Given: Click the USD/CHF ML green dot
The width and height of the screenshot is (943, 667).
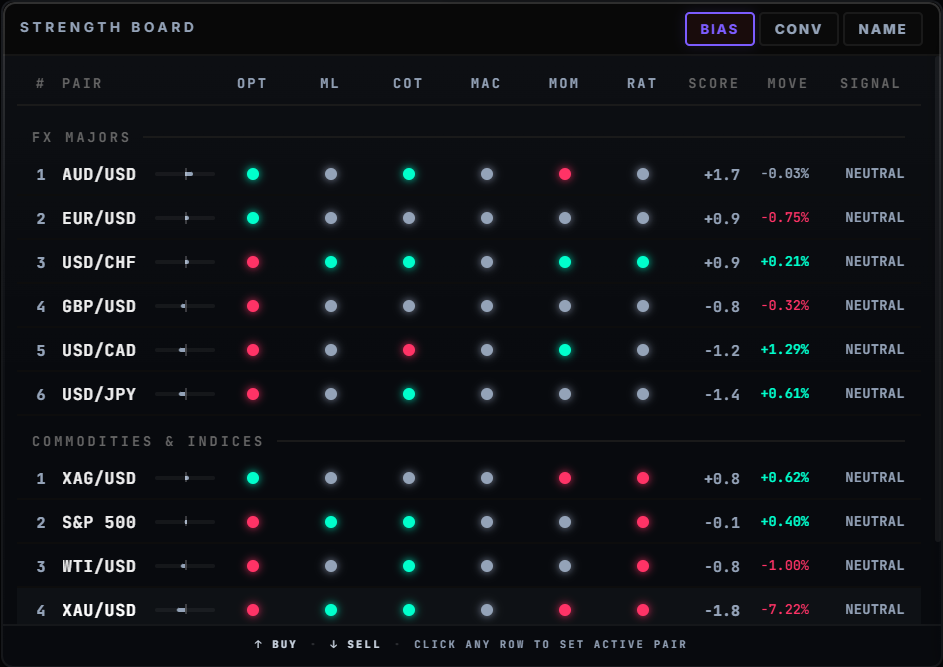Looking at the screenshot, I should pyautogui.click(x=331, y=262).
